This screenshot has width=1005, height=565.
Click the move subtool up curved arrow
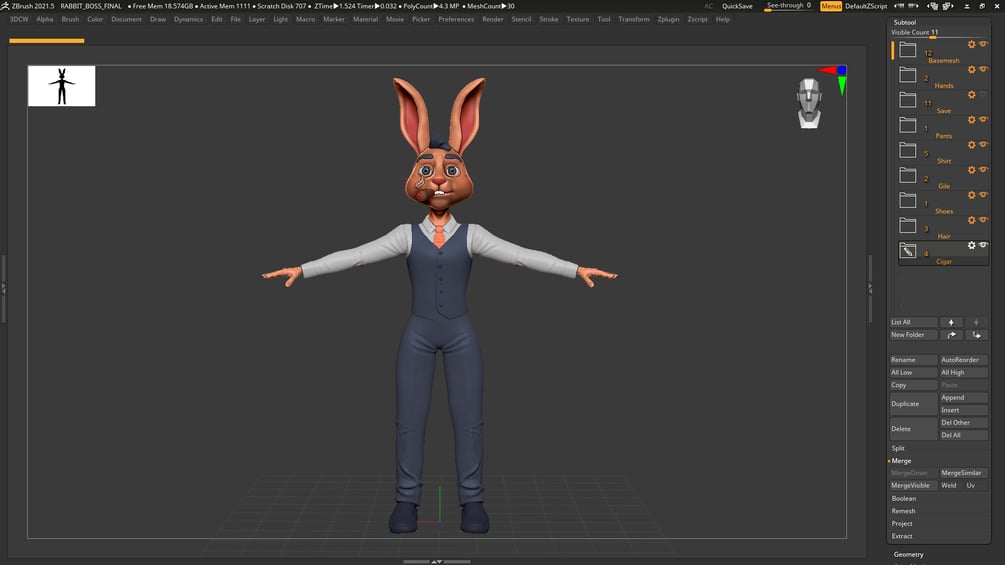pyautogui.click(x=951, y=335)
